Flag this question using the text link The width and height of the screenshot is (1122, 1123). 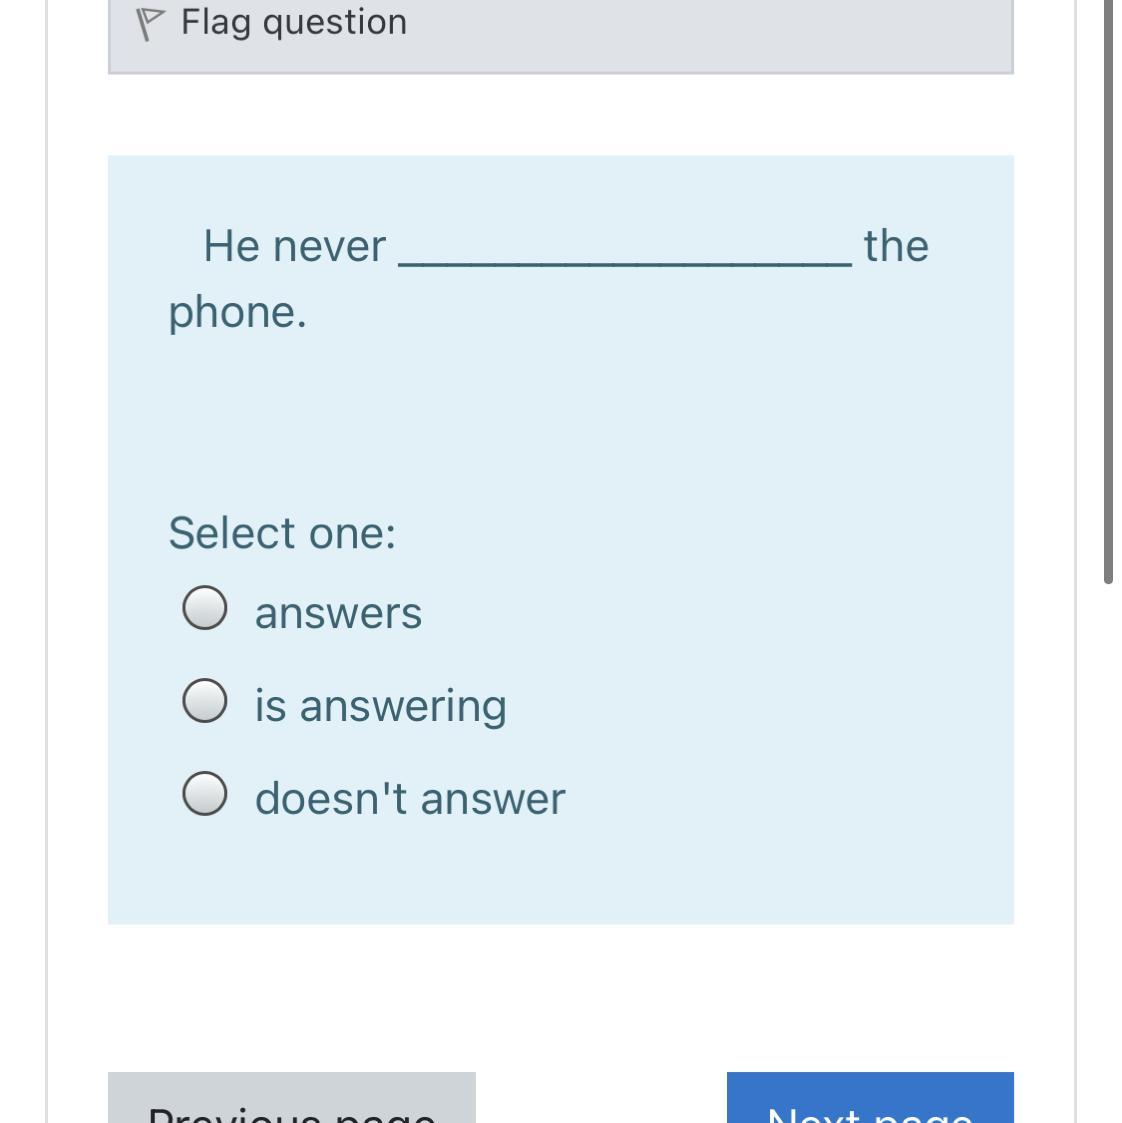click(x=294, y=22)
